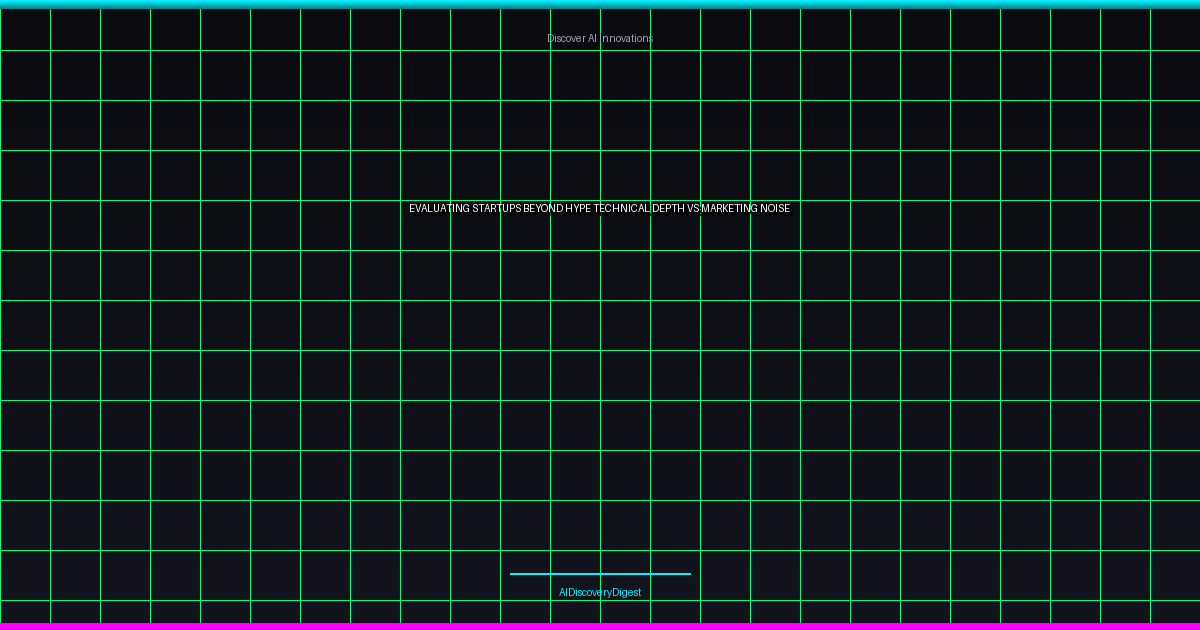1200x630 pixels.
Task: Select the word STARTUPS in the headline
Action: (x=496, y=209)
